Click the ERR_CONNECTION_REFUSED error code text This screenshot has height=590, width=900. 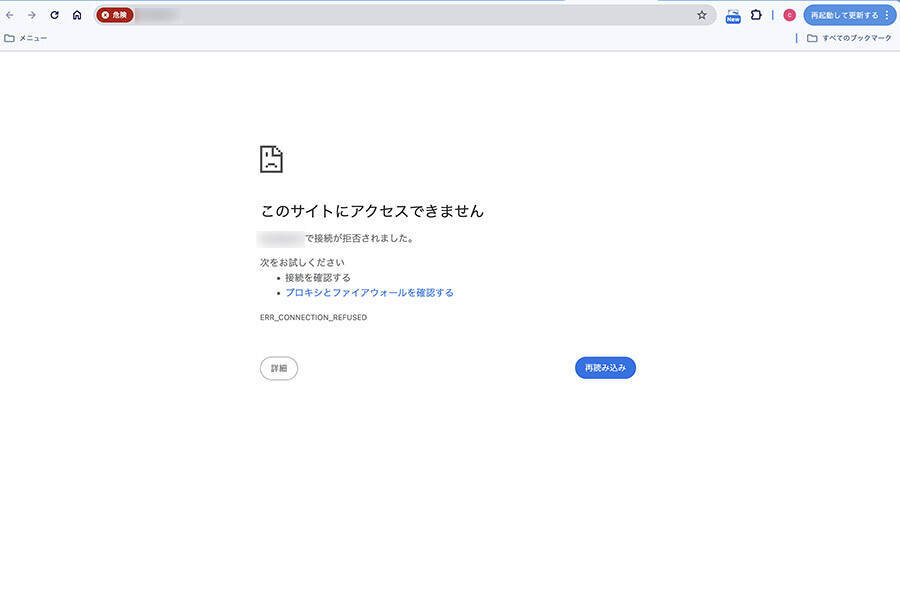313,317
